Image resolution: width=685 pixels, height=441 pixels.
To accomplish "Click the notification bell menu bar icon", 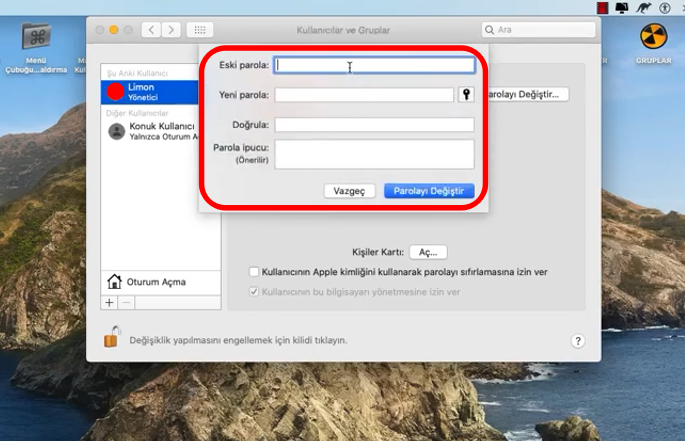I will point(621,7).
